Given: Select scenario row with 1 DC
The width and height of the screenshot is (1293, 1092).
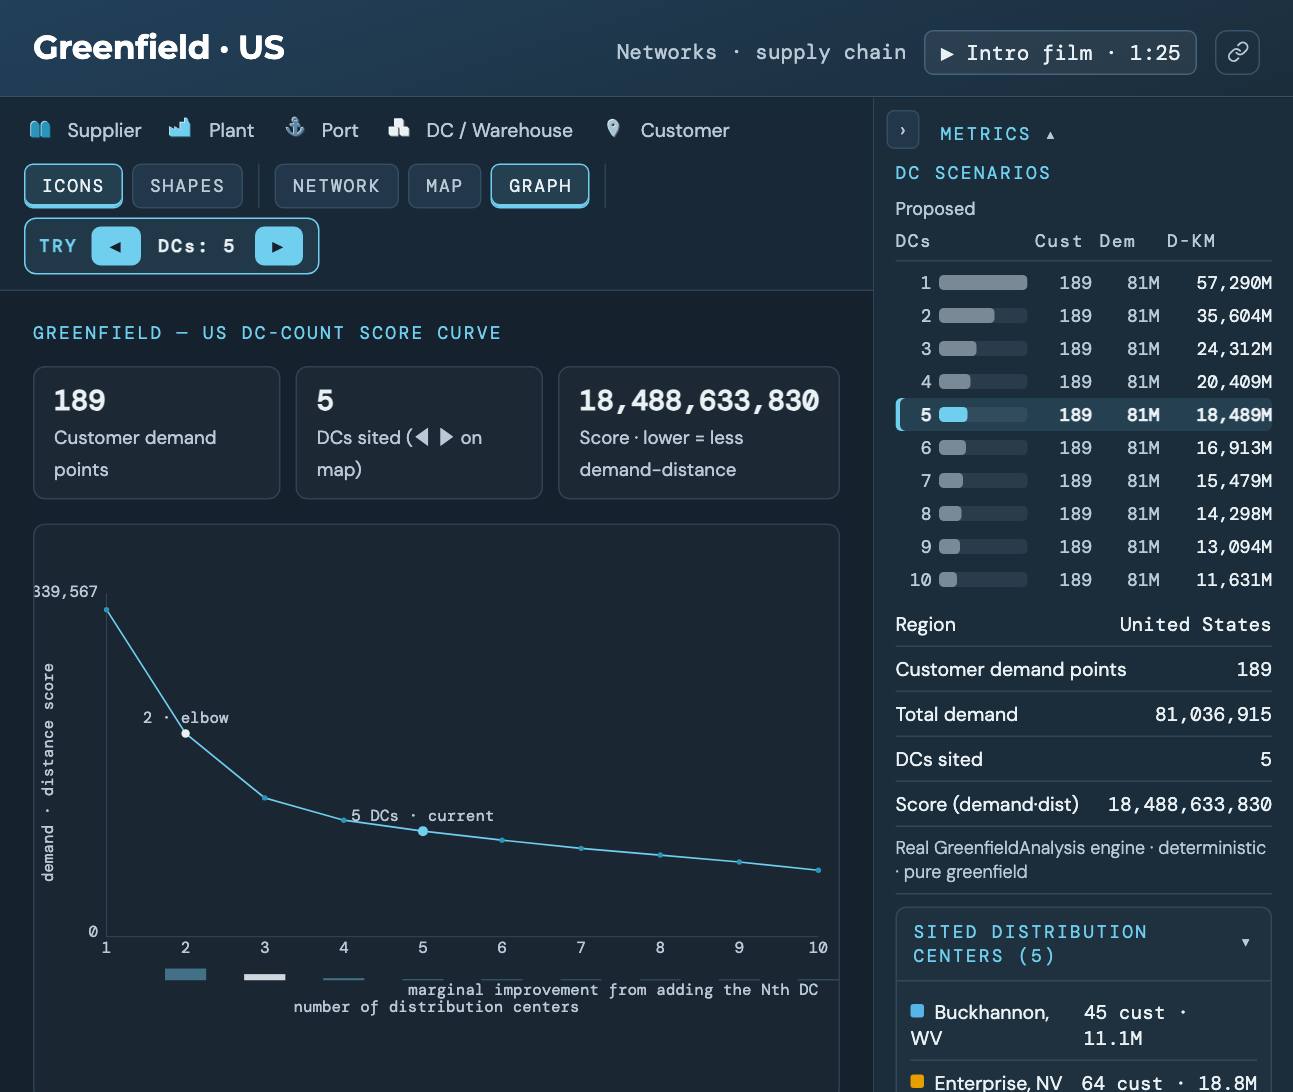Looking at the screenshot, I should pyautogui.click(x=1084, y=283).
